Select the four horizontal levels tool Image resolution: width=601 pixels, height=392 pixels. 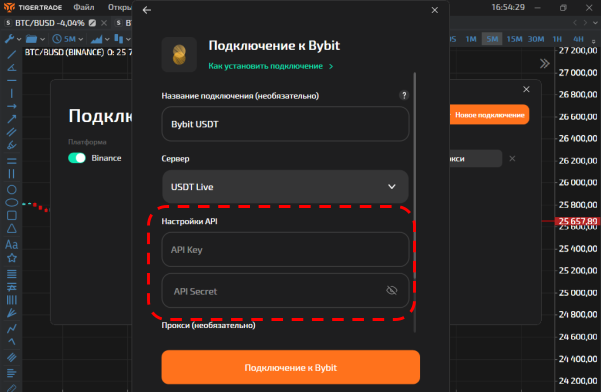click(11, 274)
